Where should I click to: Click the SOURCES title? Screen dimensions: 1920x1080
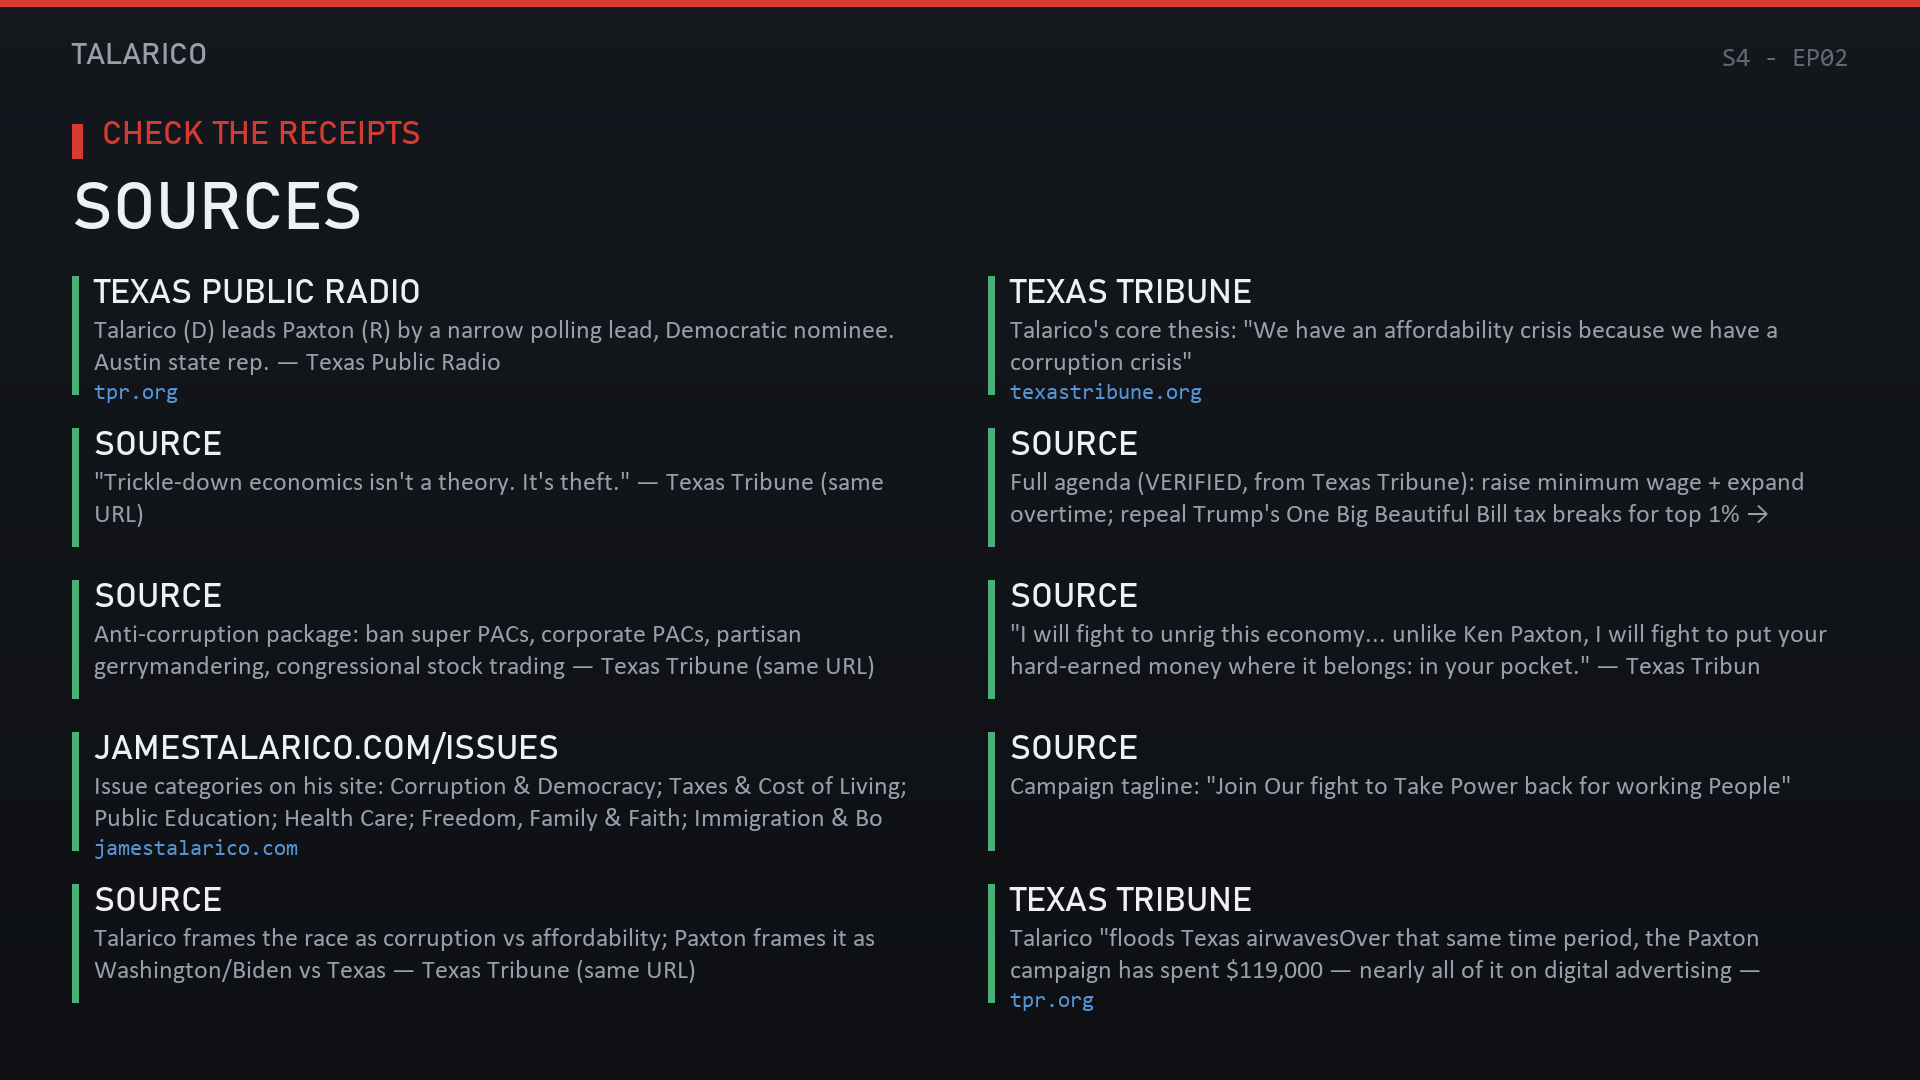coord(217,207)
